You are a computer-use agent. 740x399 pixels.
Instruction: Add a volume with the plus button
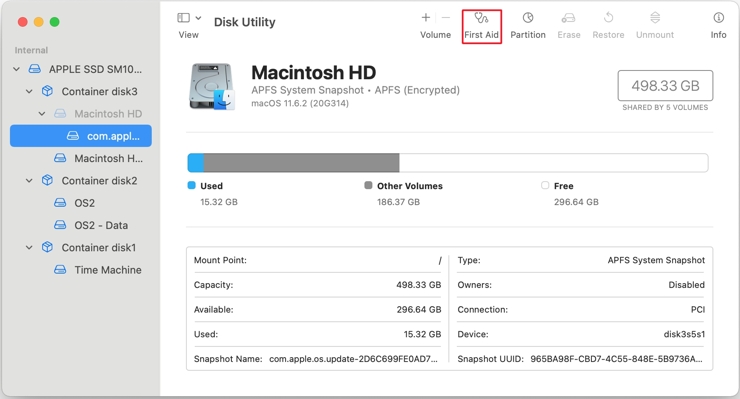[x=425, y=17]
